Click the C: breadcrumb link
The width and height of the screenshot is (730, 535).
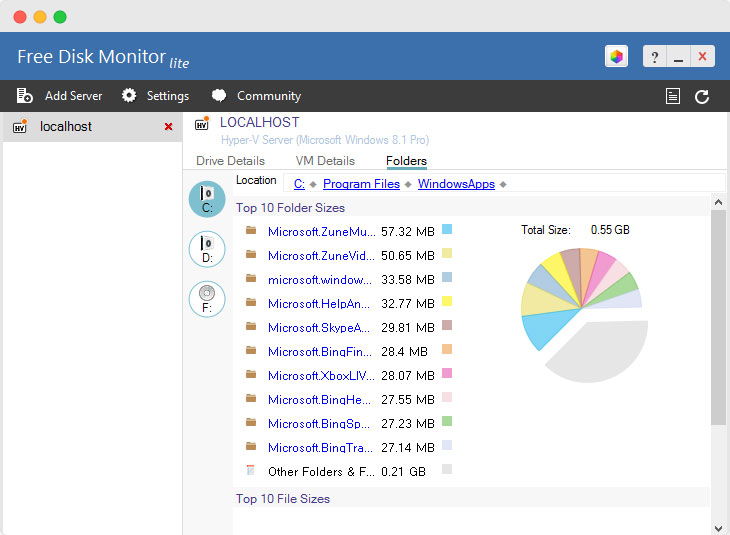tap(299, 184)
